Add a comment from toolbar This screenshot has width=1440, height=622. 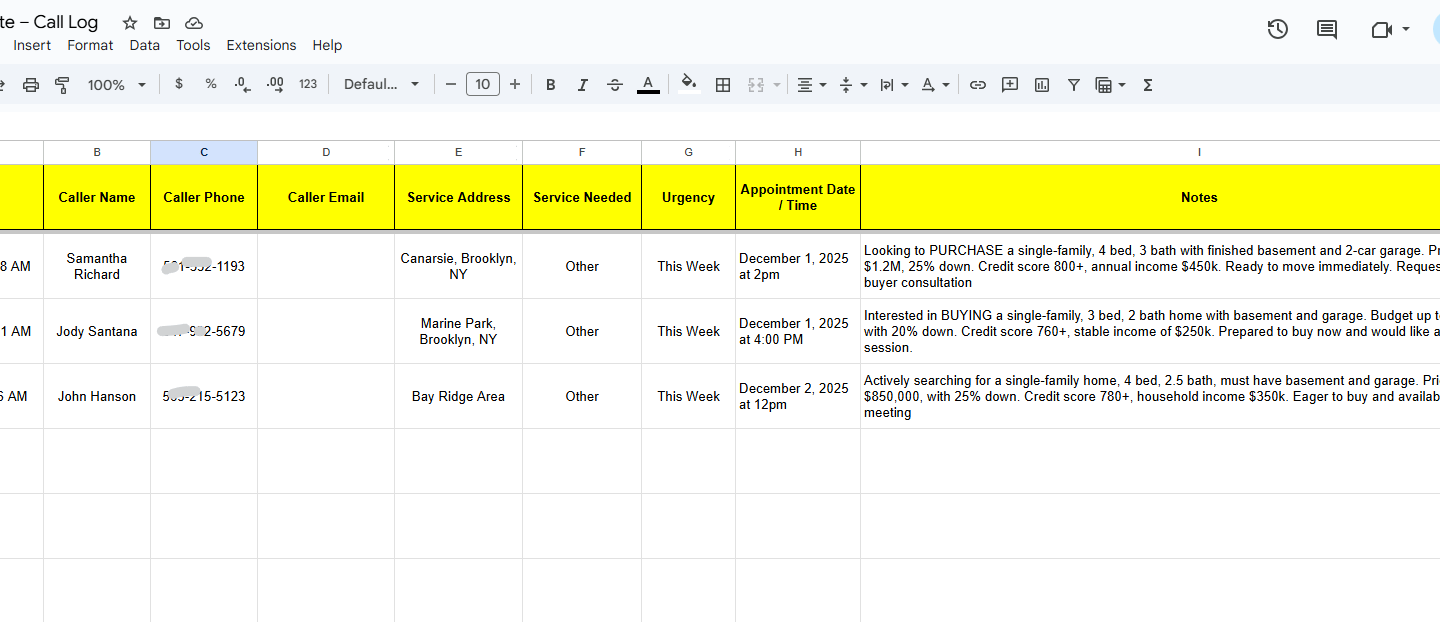[1010, 85]
